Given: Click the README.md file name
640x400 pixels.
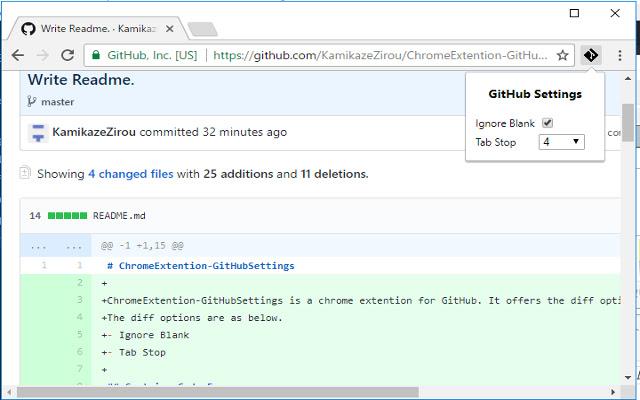Looking at the screenshot, I should coord(119,216).
